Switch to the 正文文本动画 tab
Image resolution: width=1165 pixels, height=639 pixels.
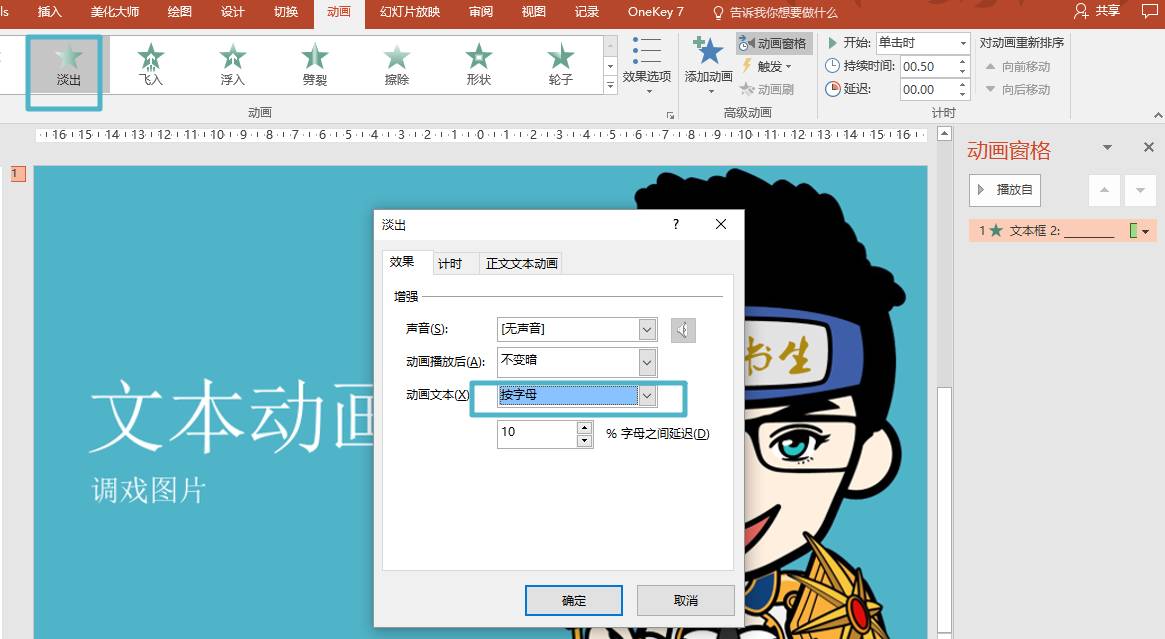click(522, 264)
